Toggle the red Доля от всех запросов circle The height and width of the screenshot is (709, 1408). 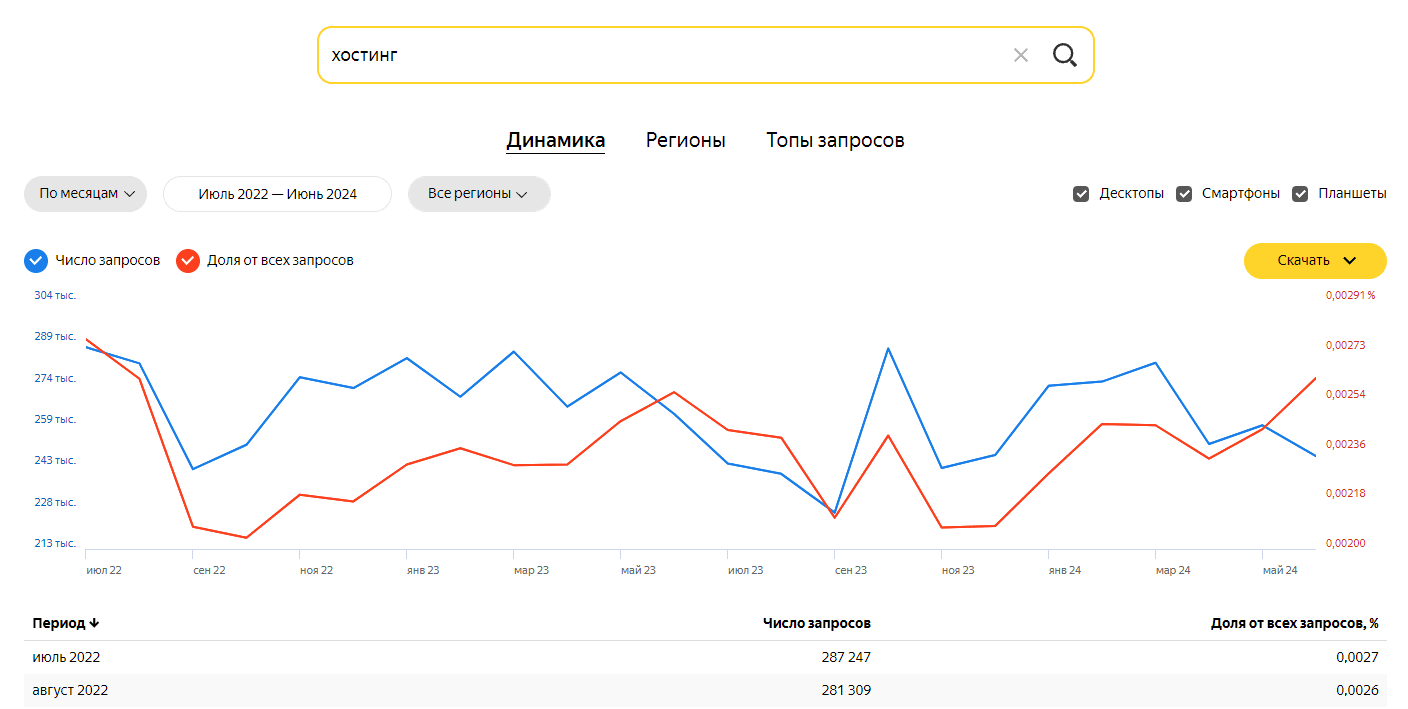pyautogui.click(x=188, y=261)
